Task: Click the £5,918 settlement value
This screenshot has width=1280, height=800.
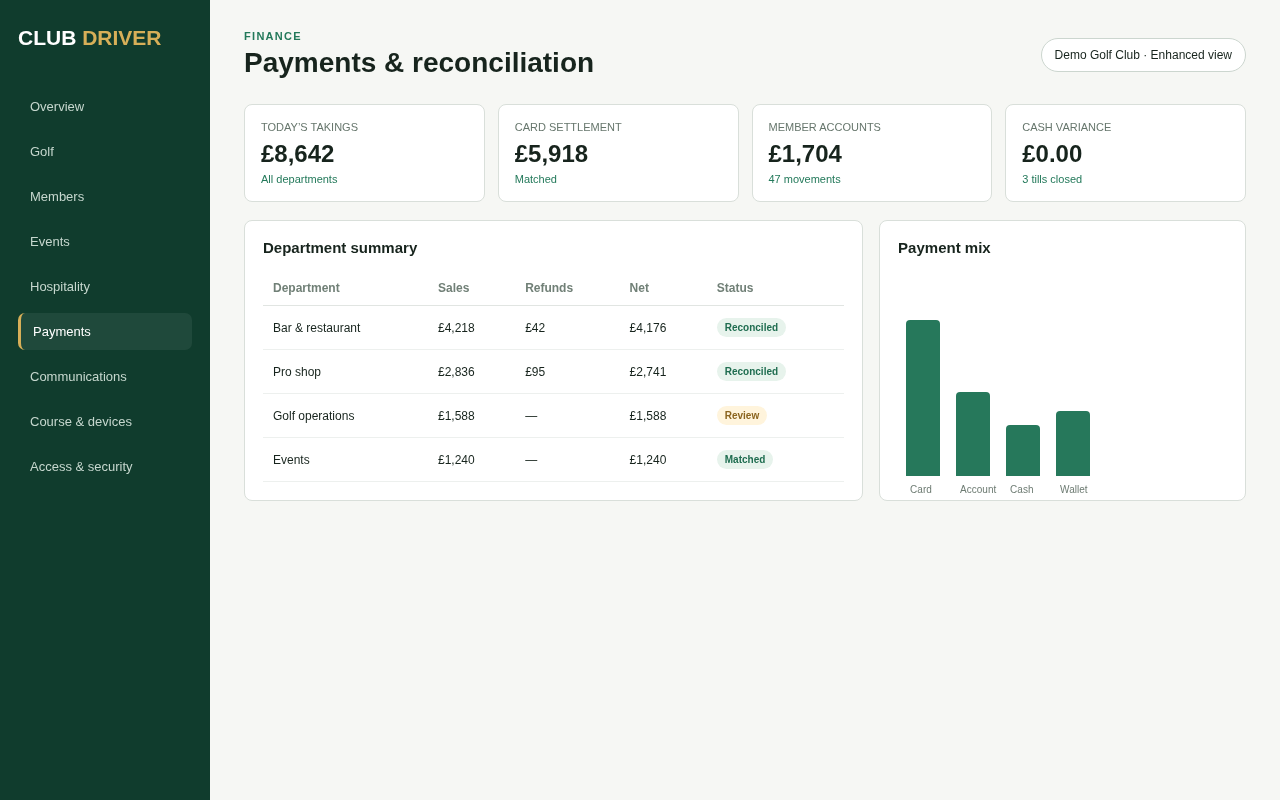Action: pos(551,154)
